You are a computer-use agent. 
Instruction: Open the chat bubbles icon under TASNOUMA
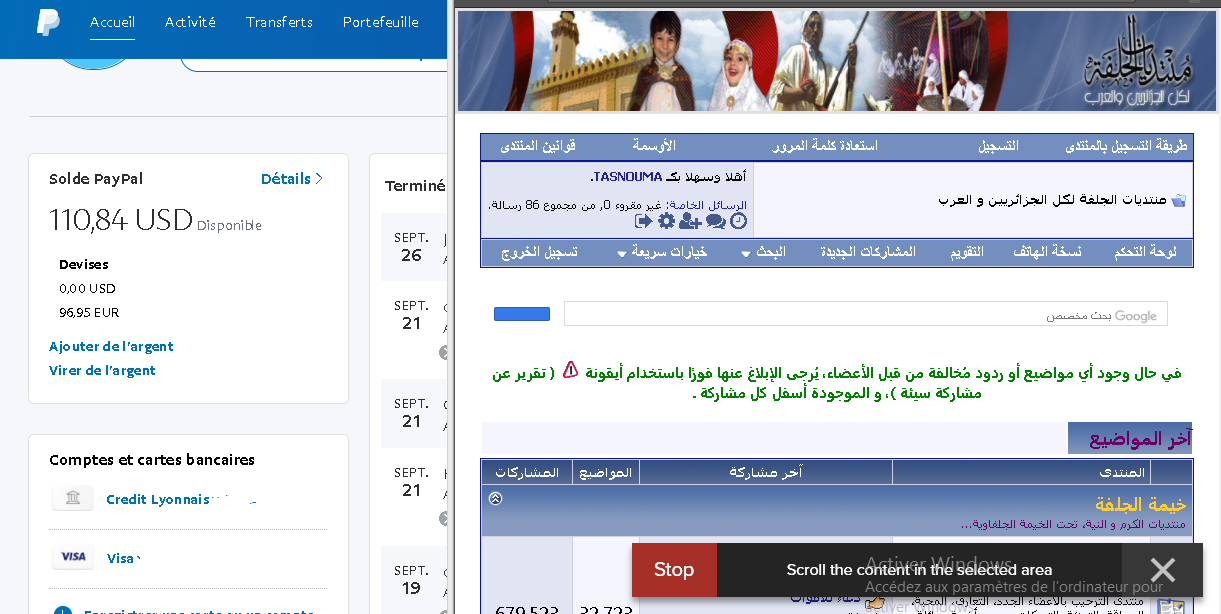pyautogui.click(x=716, y=221)
